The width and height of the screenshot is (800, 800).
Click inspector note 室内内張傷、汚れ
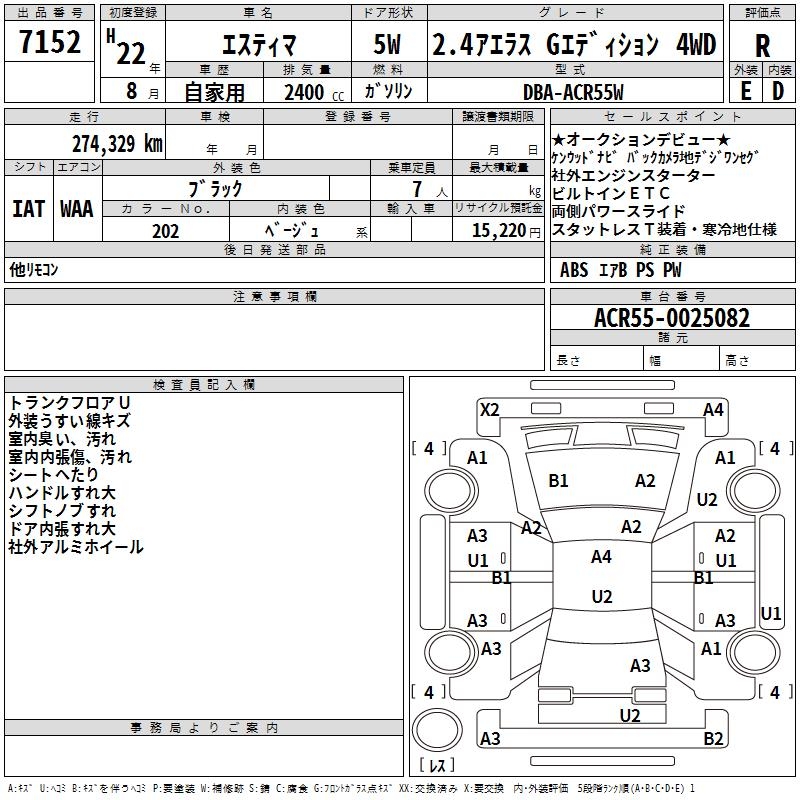tap(70, 457)
